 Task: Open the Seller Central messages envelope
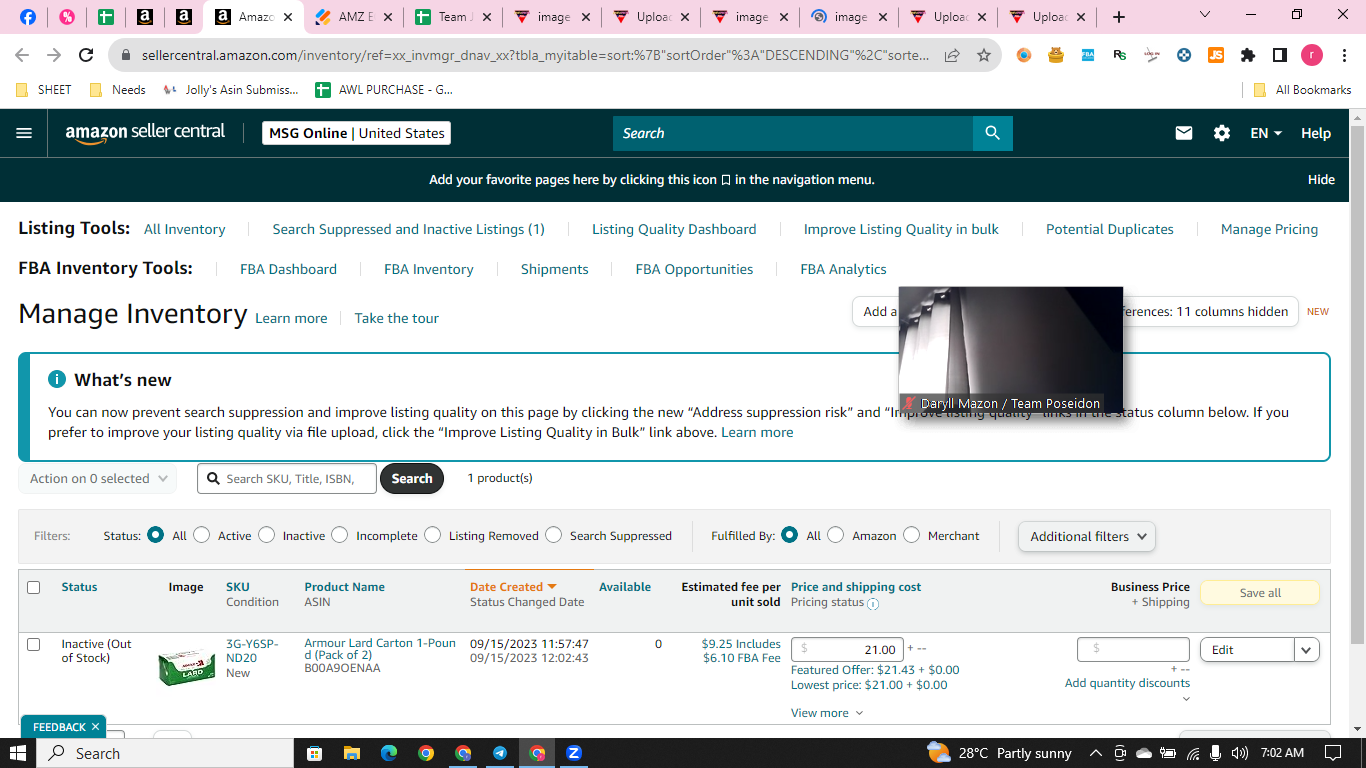click(1184, 133)
